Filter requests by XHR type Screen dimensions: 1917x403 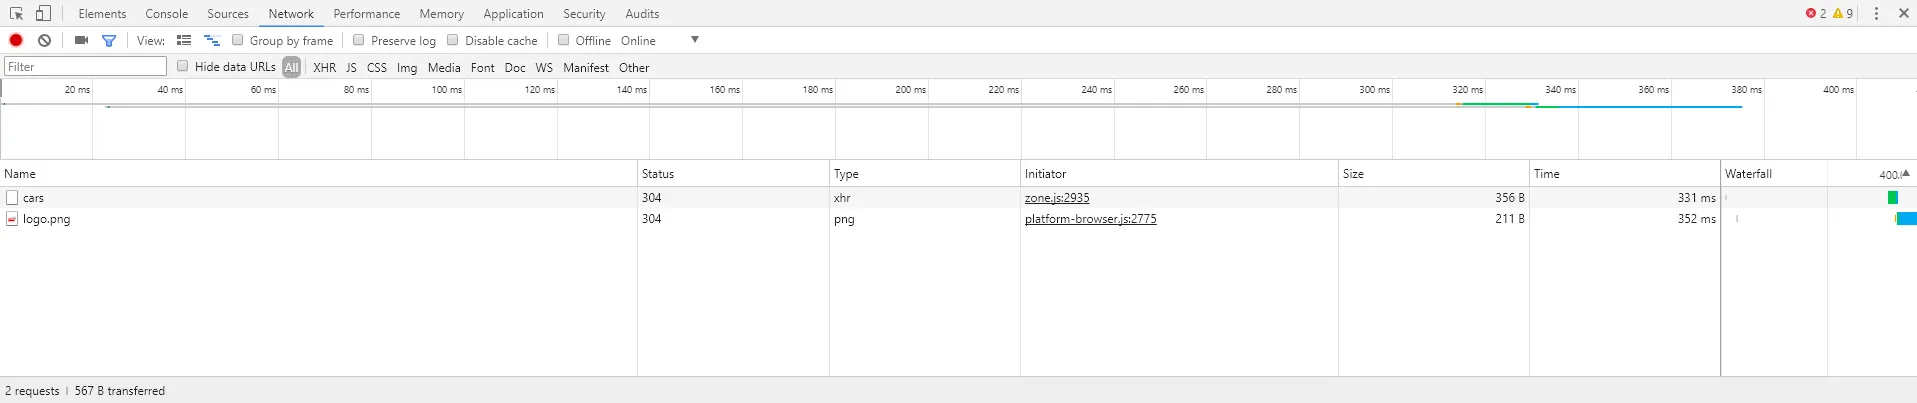(x=324, y=68)
